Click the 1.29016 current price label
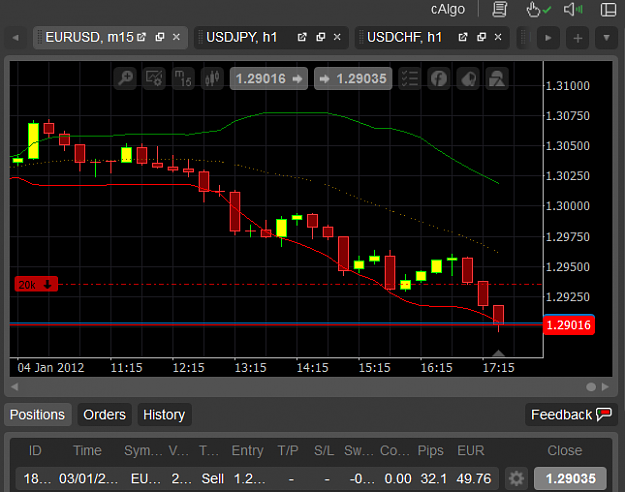 [x=569, y=325]
